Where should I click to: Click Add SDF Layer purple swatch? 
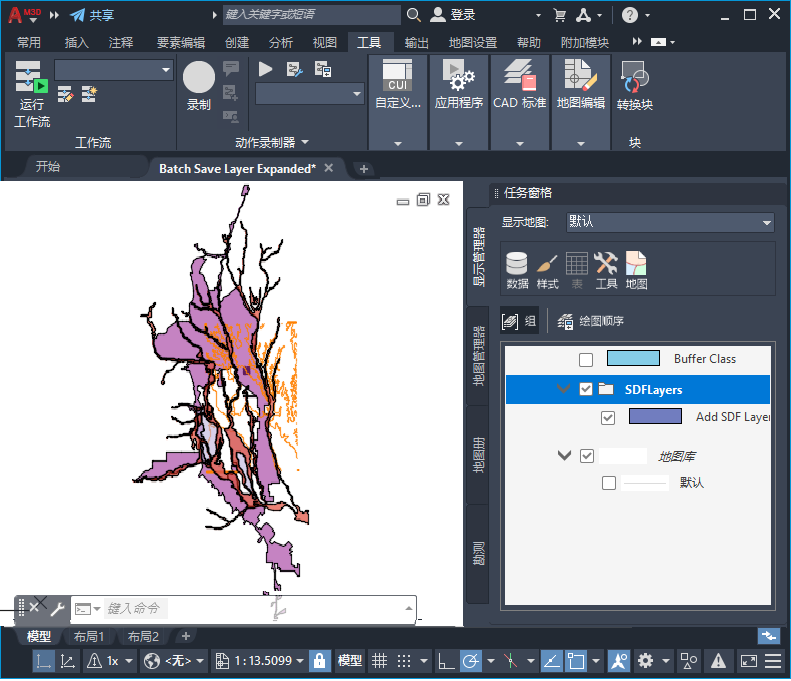(655, 417)
